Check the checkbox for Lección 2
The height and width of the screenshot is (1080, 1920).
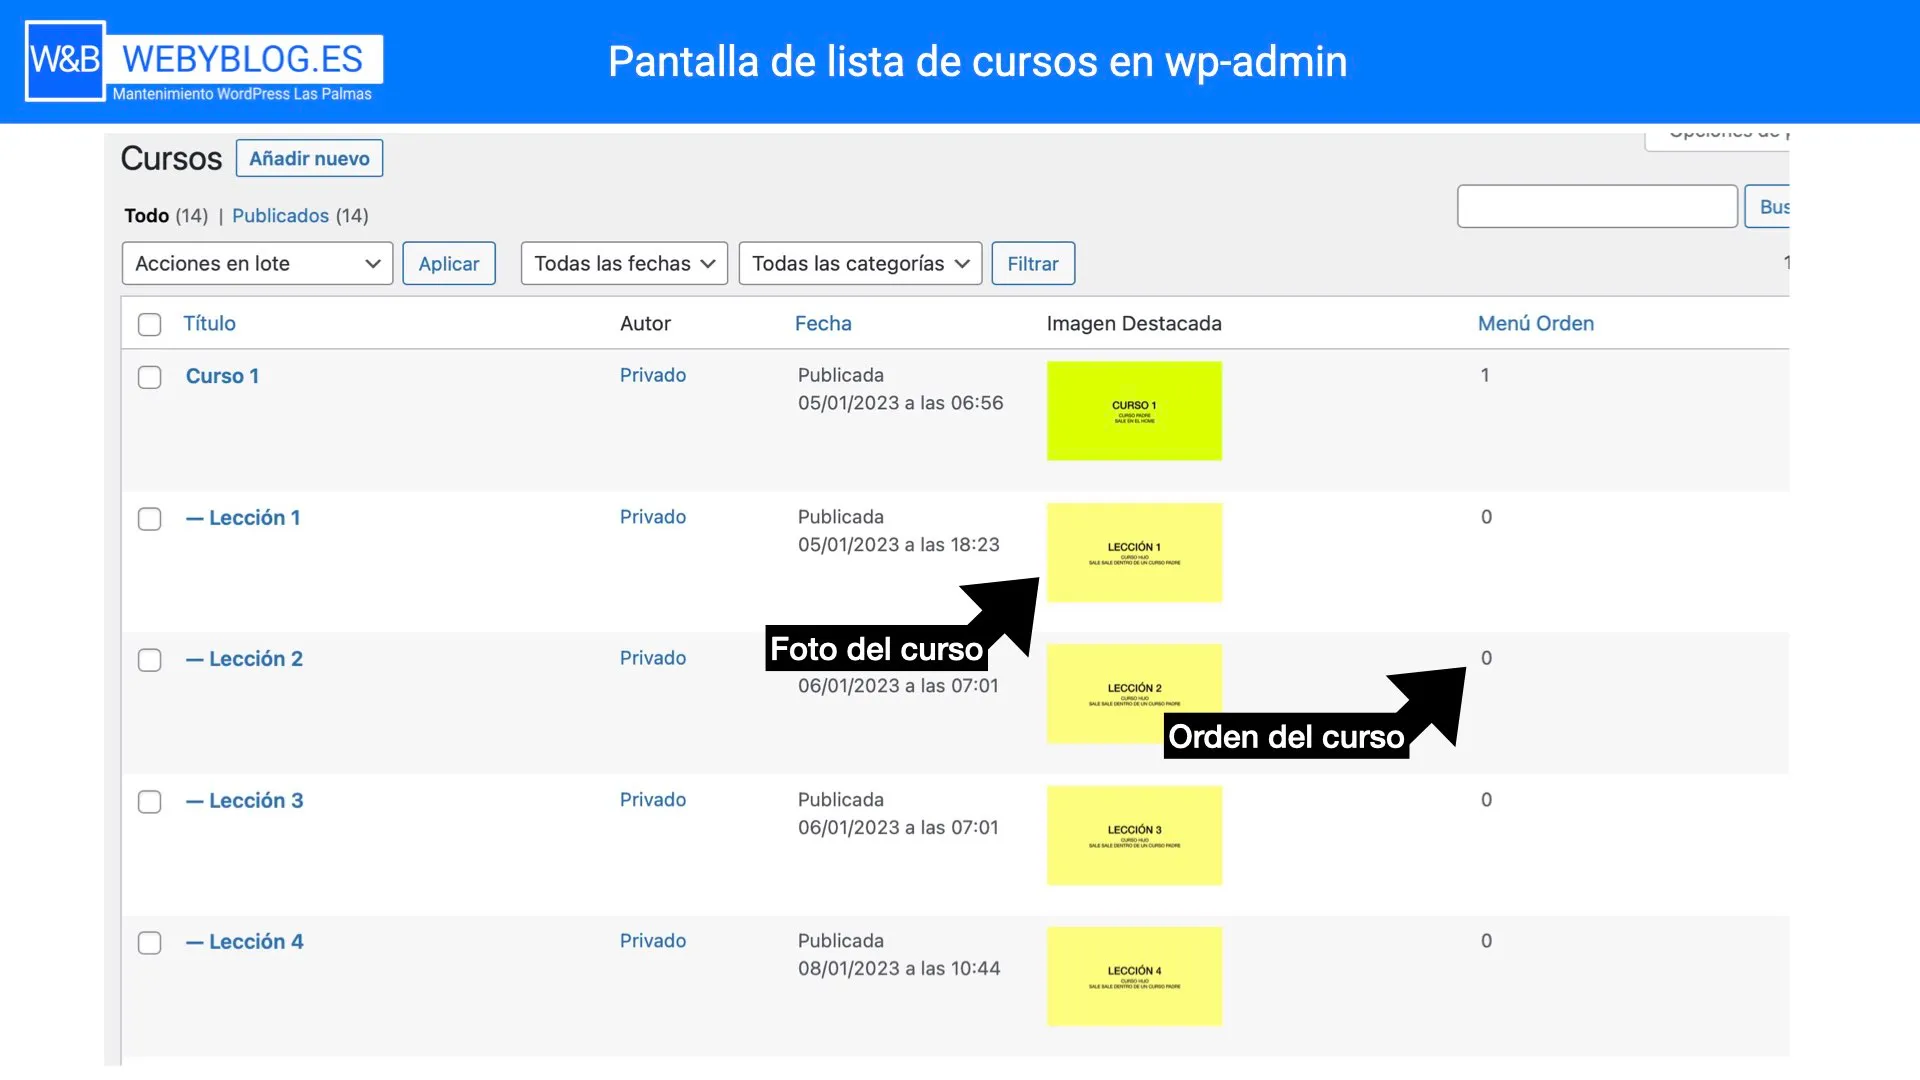149,659
